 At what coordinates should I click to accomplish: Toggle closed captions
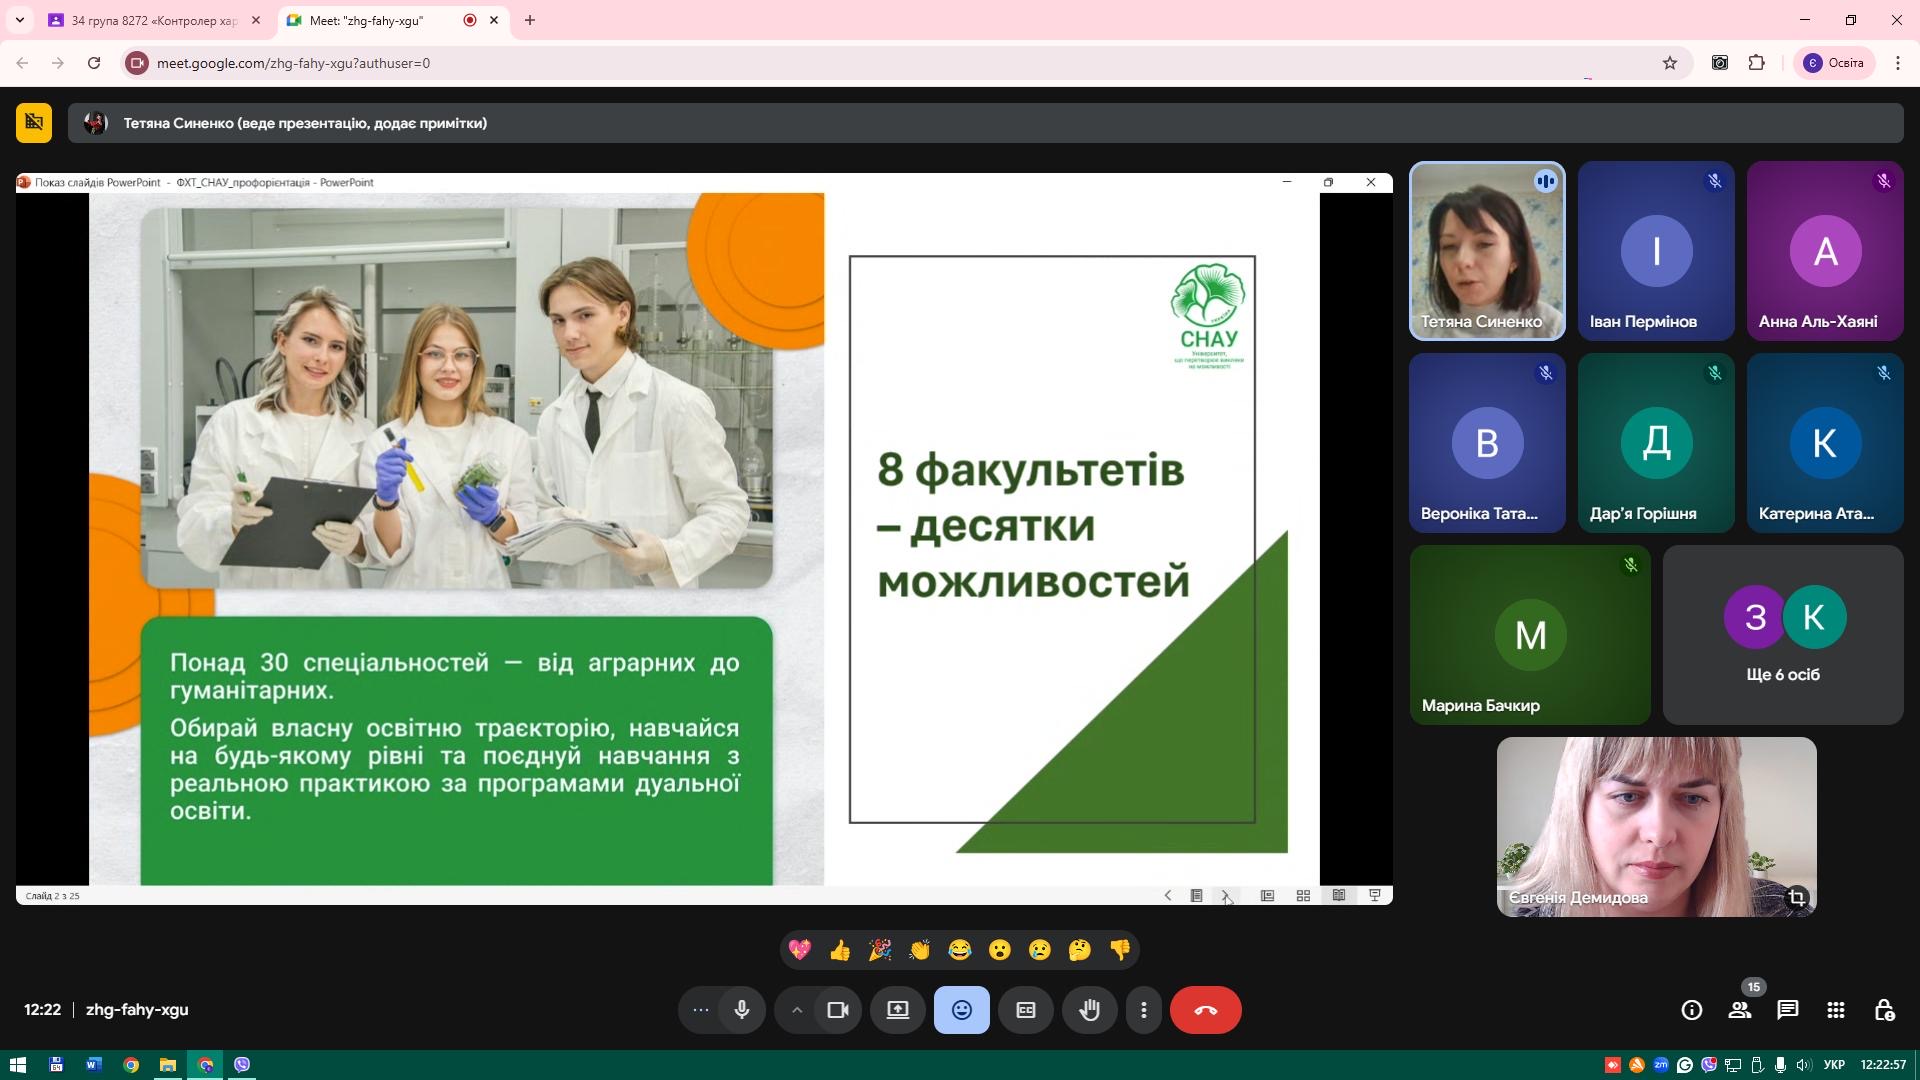(x=1025, y=1010)
